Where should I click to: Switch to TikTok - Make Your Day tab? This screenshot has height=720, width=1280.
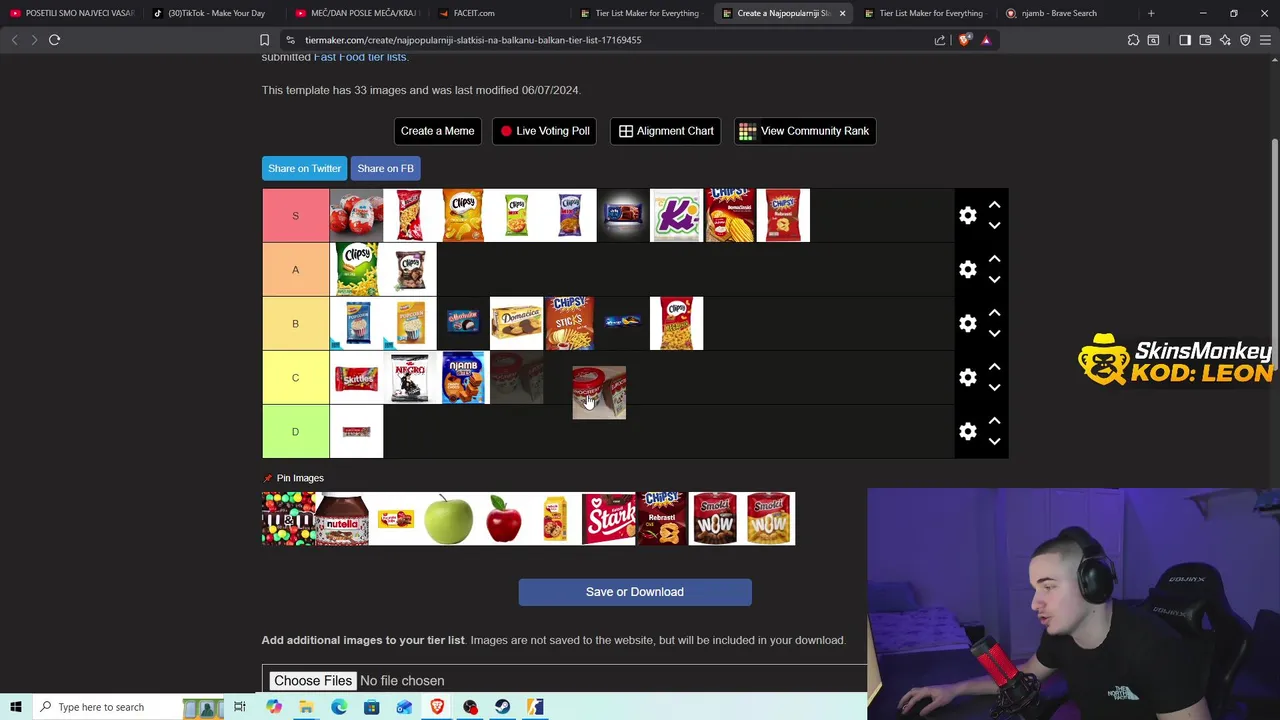(x=210, y=13)
